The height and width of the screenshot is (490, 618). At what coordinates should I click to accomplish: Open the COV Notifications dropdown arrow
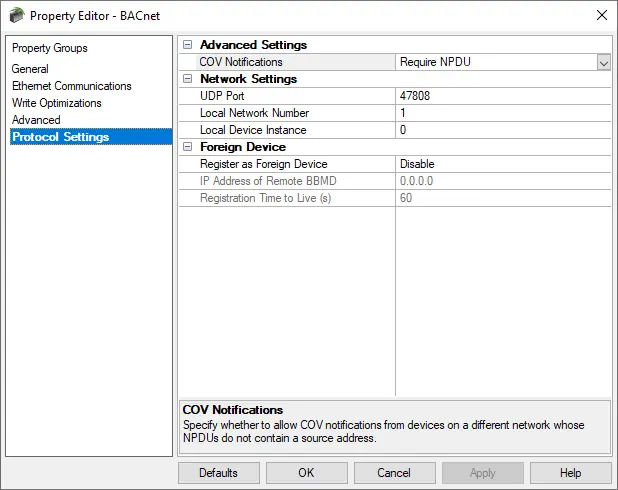click(x=603, y=62)
